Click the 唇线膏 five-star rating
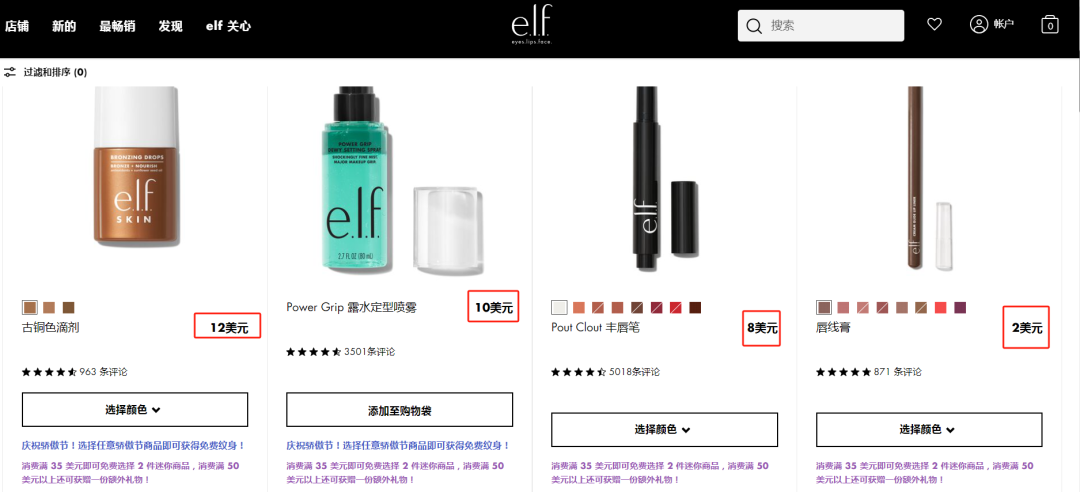This screenshot has width=1080, height=492. (843, 372)
